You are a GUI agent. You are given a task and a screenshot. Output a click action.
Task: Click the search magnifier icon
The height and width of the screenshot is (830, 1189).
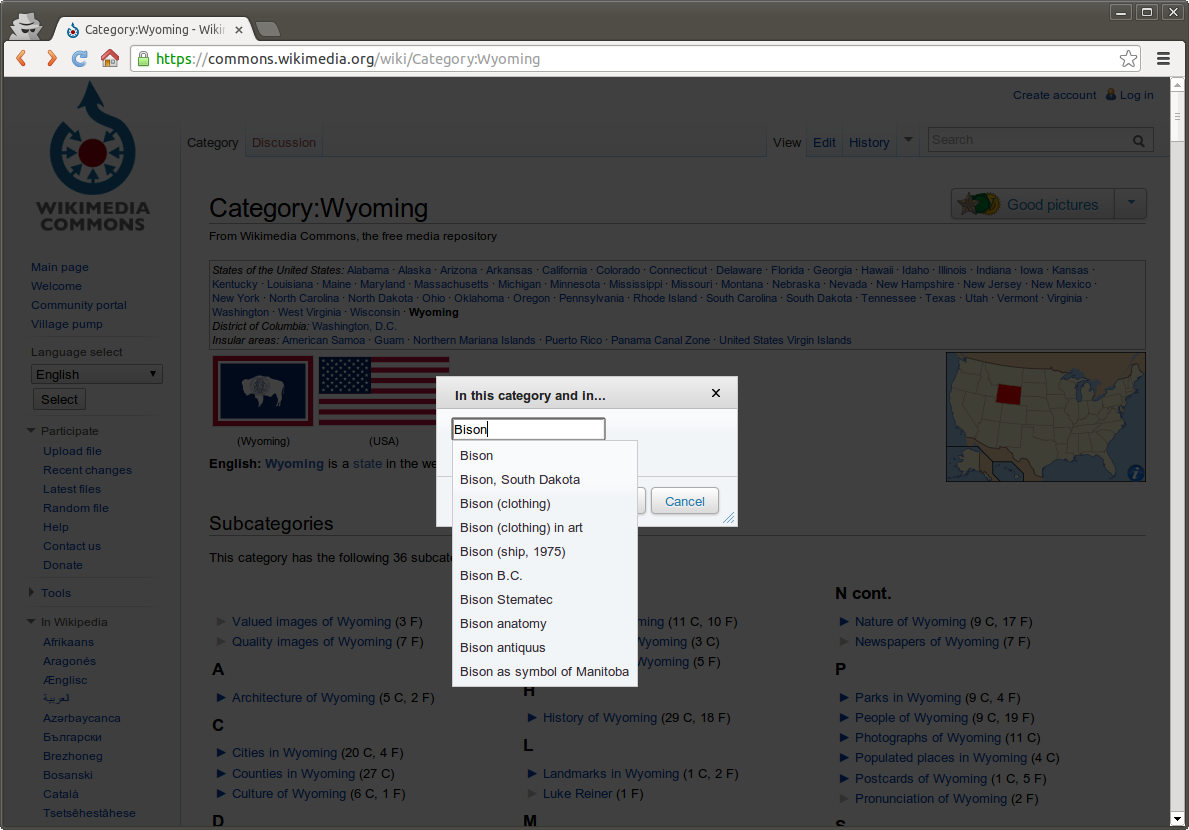tap(1138, 140)
